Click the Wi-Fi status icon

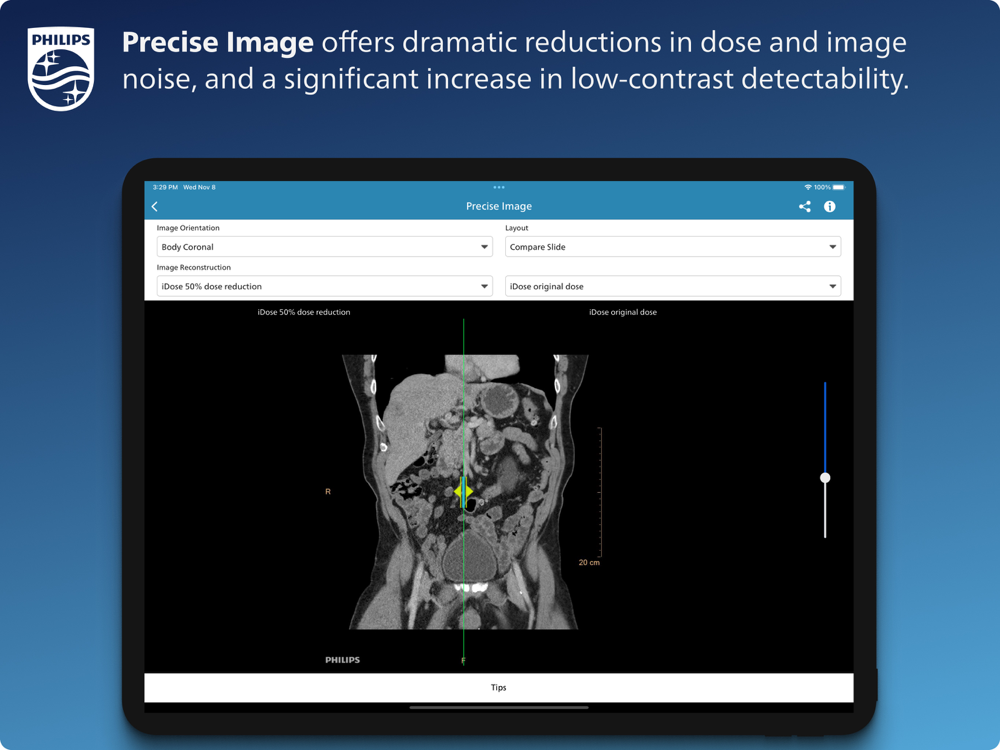pyautogui.click(x=808, y=188)
